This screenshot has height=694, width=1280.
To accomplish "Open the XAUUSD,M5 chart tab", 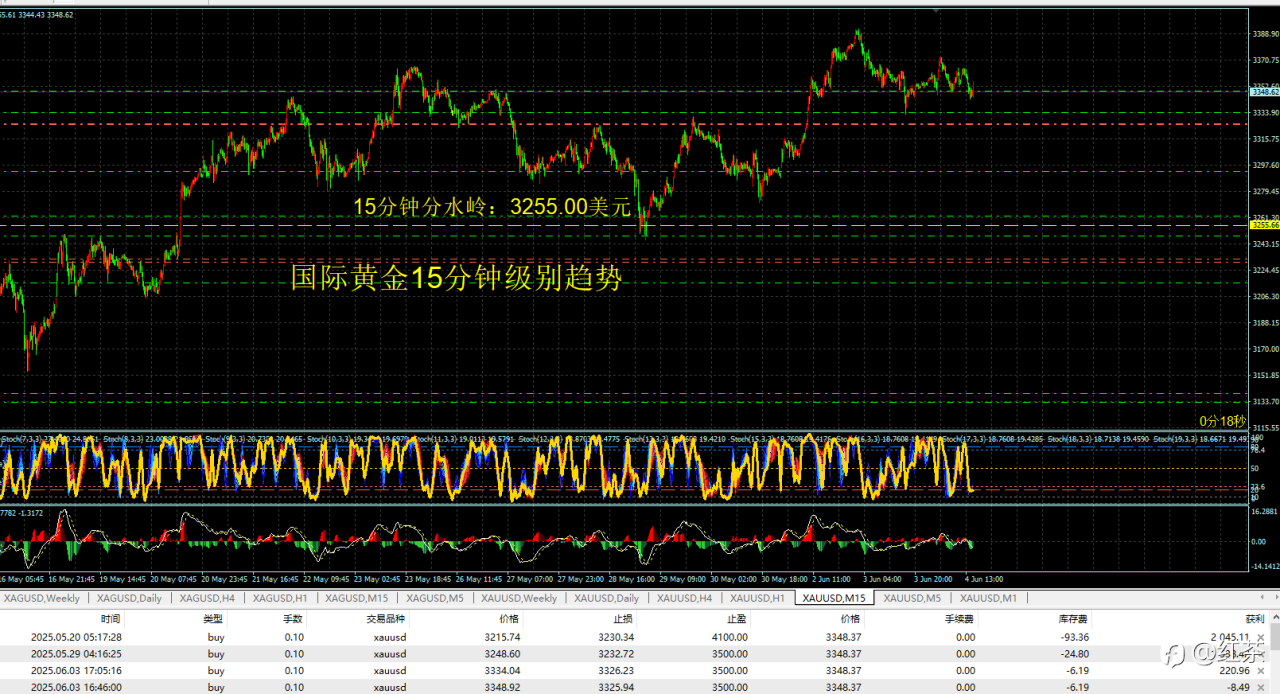I will pyautogui.click(x=910, y=598).
